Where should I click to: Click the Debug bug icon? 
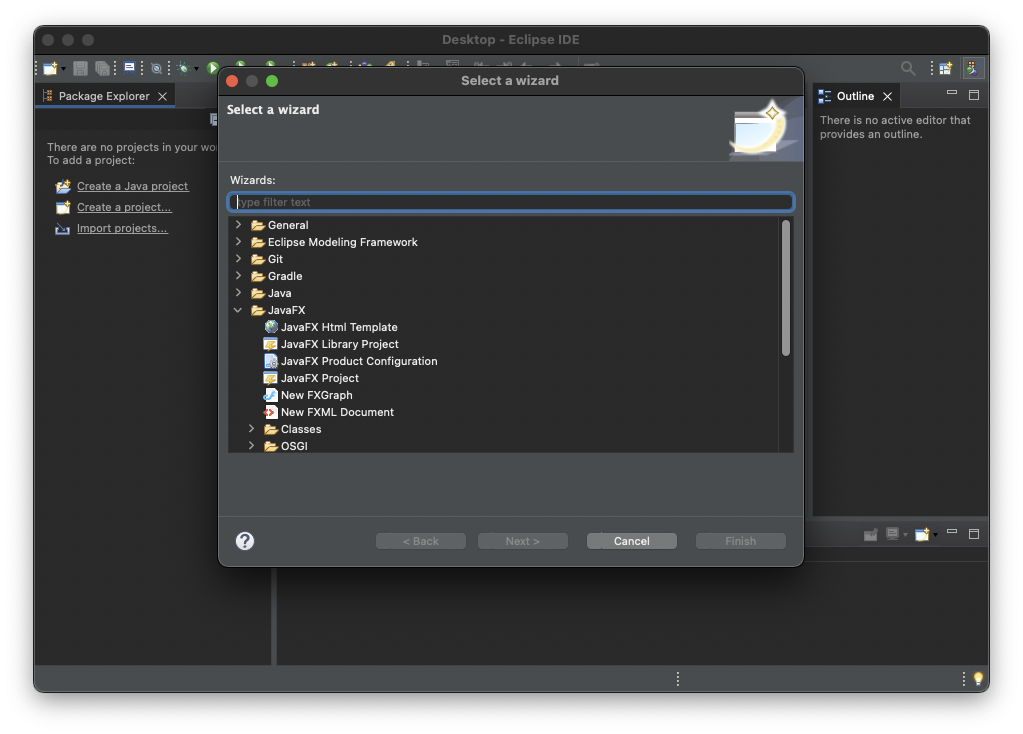point(183,68)
